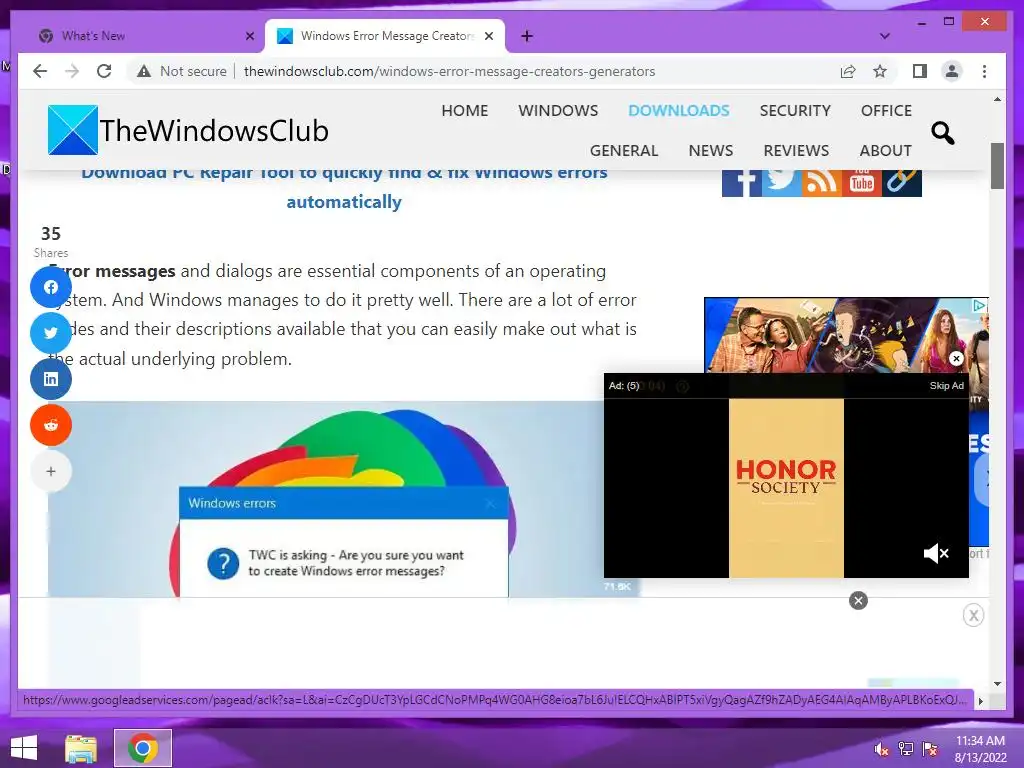Open the site search magnifier

click(942, 133)
